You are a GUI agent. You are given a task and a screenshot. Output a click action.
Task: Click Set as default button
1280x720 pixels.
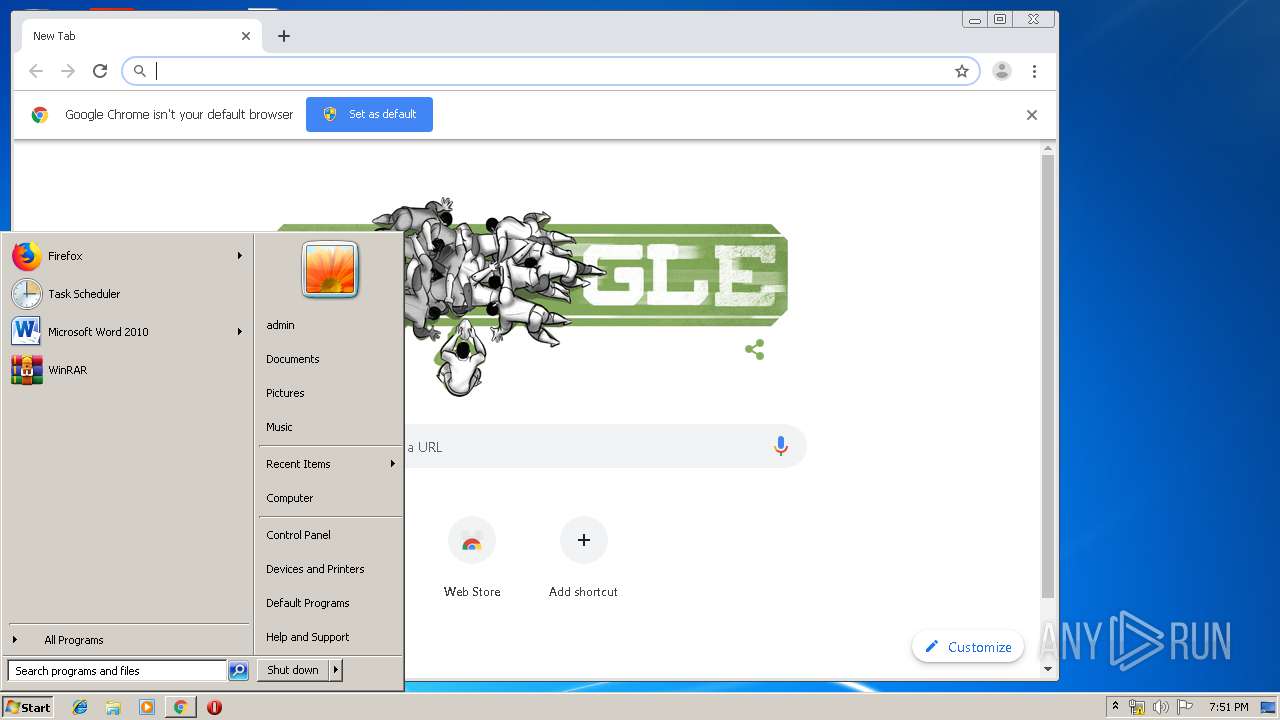click(369, 114)
